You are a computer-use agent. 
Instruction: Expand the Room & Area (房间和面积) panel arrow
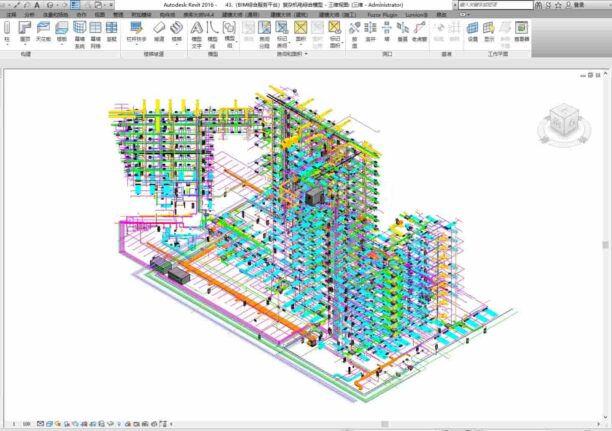306,54
